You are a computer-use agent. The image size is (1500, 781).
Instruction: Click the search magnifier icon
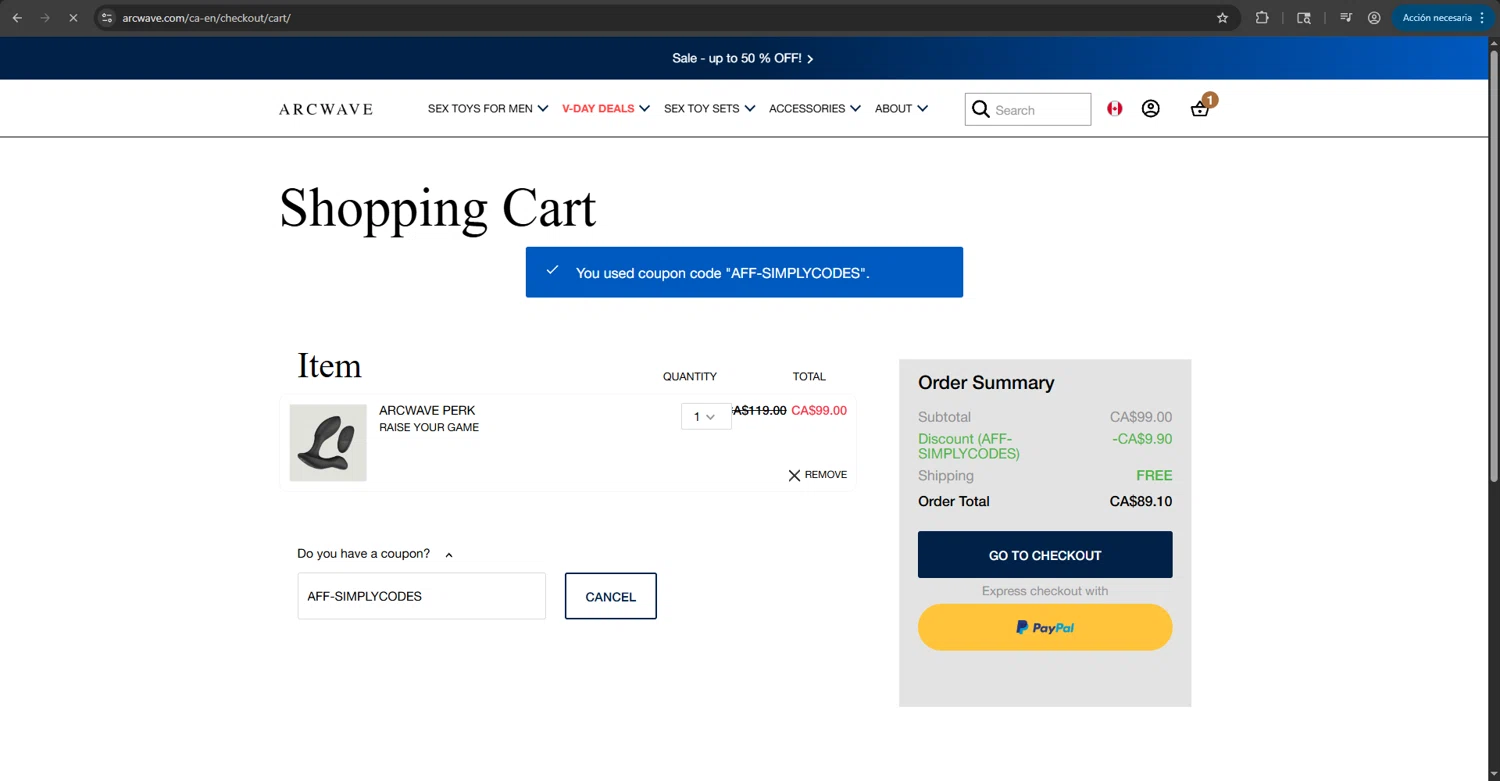point(981,109)
